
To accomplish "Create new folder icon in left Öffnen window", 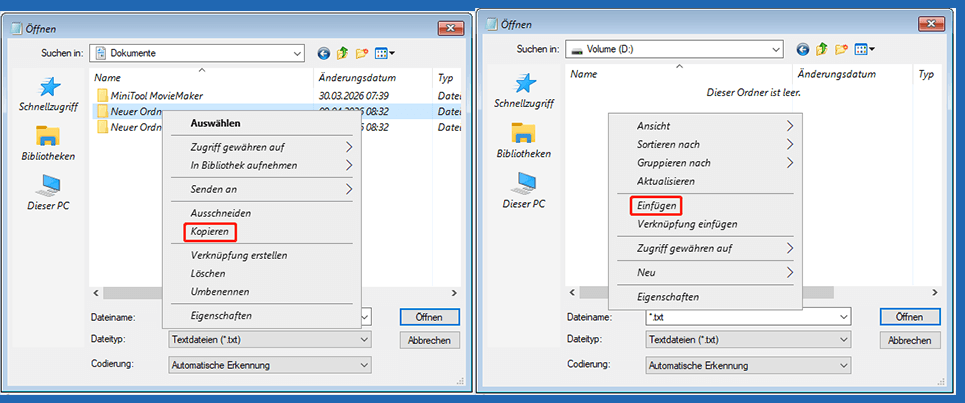I will point(361,54).
